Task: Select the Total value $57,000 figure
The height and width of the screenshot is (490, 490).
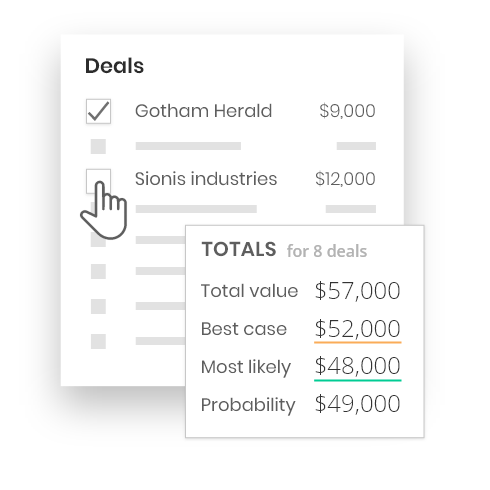Action: tap(357, 291)
